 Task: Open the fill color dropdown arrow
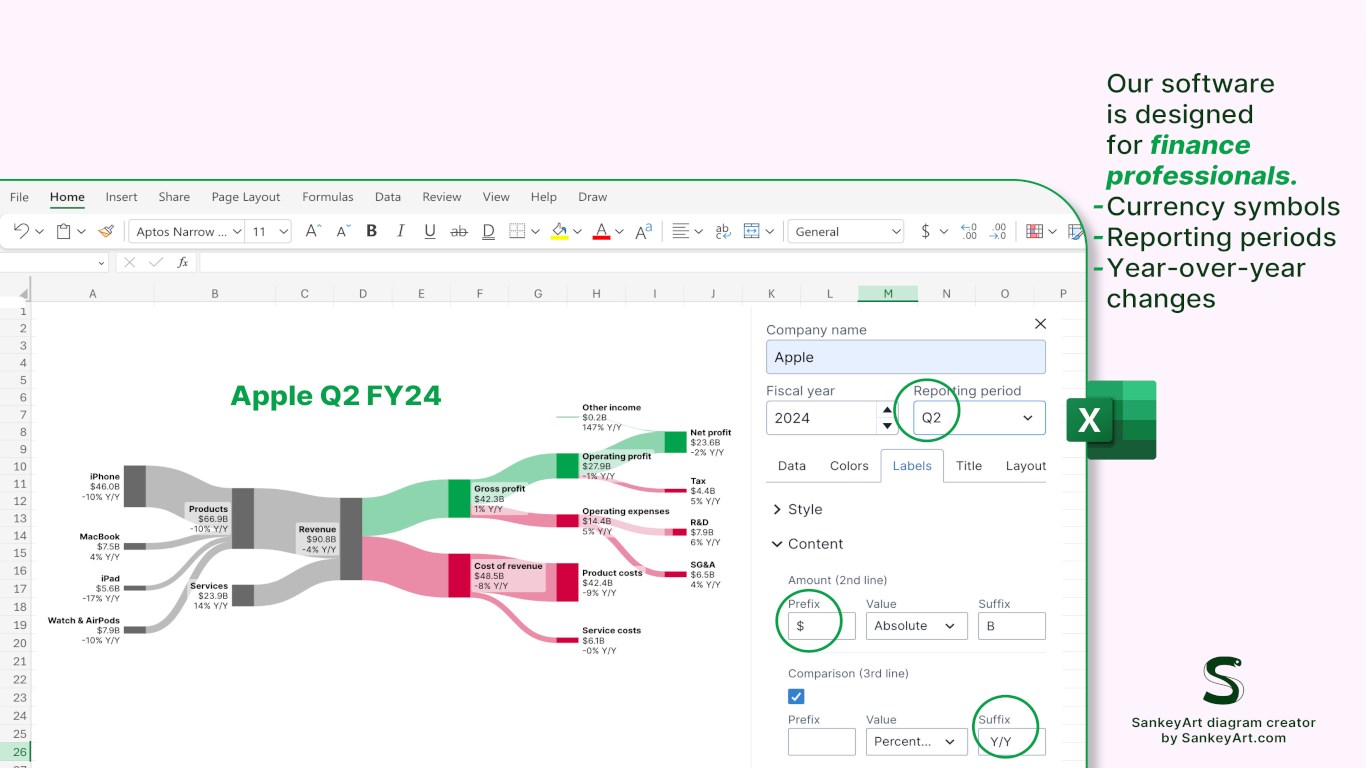tap(577, 232)
